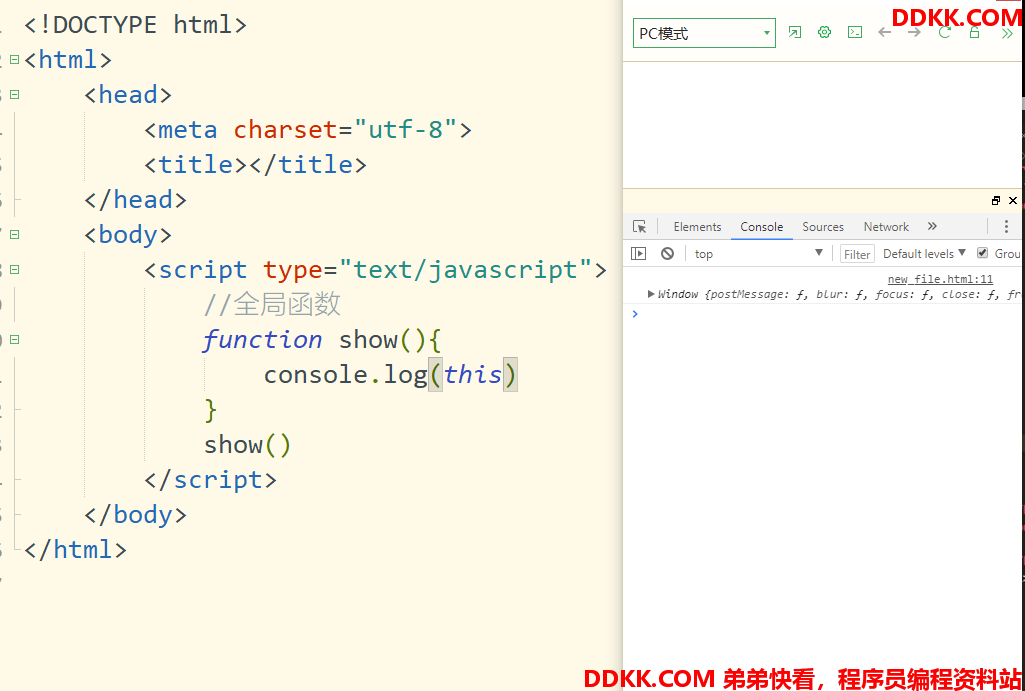Click the </body> closing tag

(x=135, y=514)
